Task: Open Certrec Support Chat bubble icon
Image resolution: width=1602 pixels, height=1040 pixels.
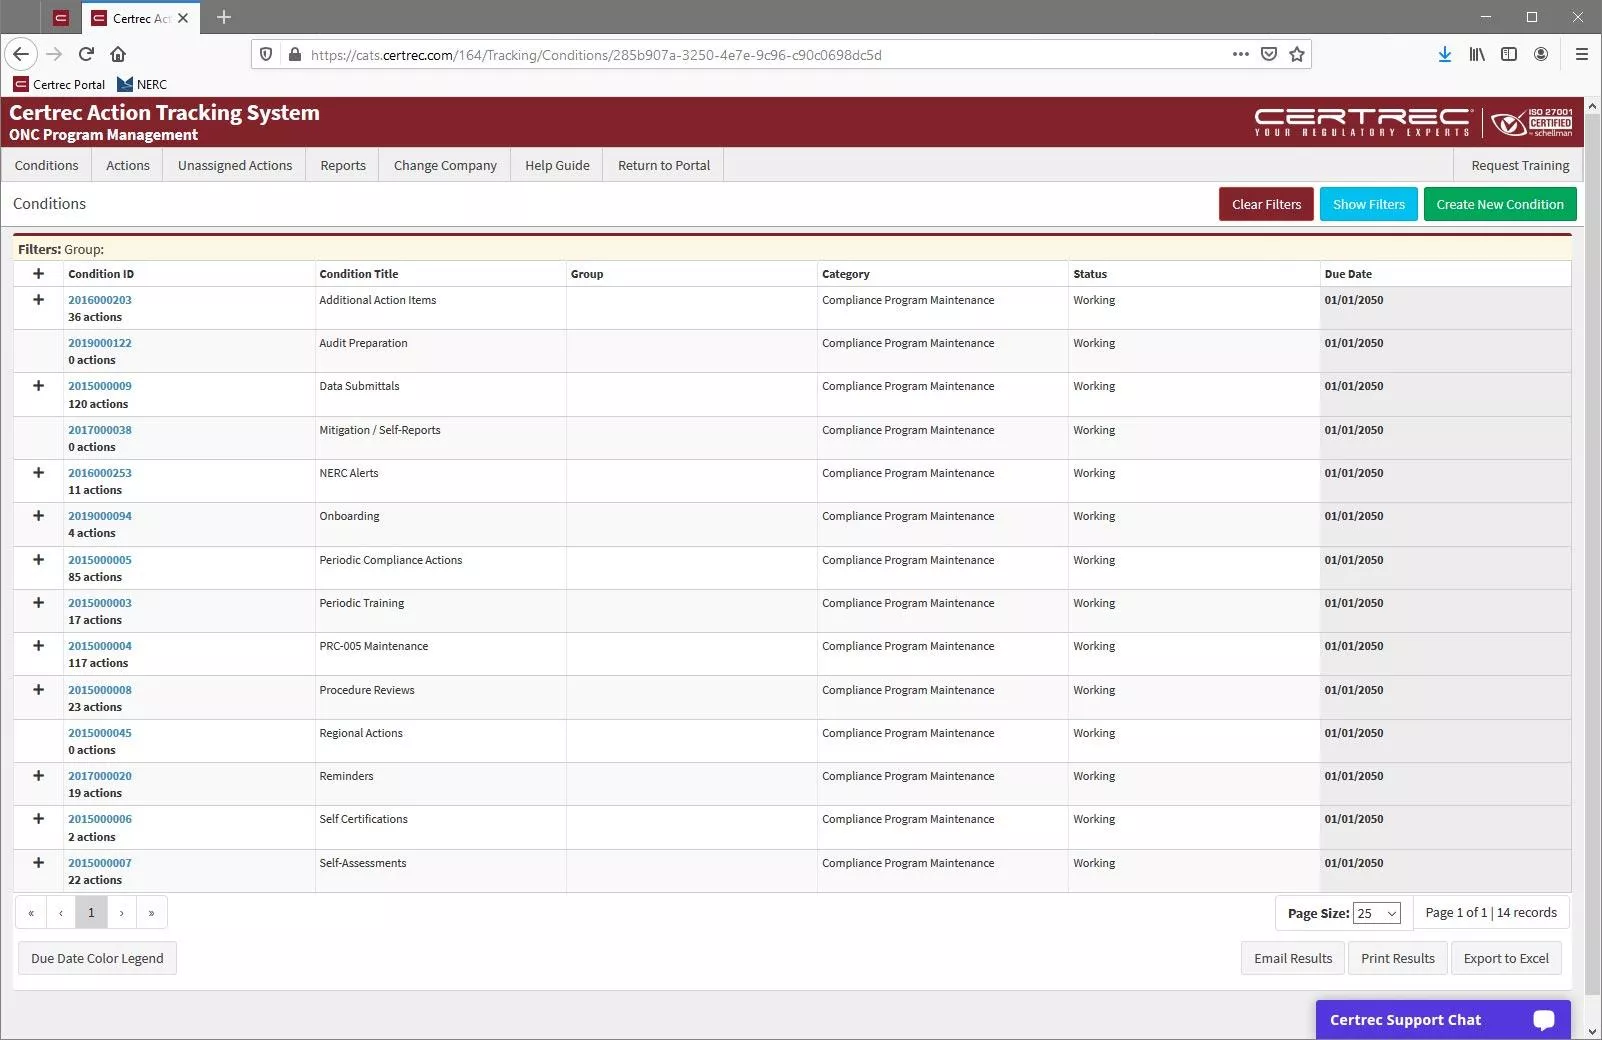Action: pos(1544,1019)
